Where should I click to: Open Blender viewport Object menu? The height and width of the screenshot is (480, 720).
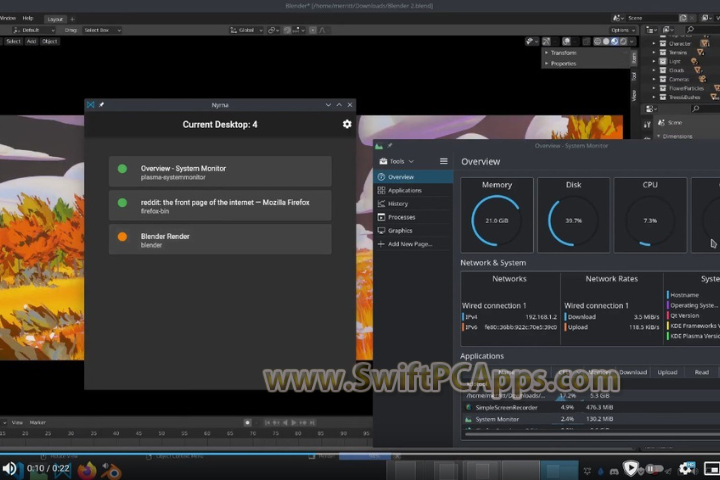point(50,41)
